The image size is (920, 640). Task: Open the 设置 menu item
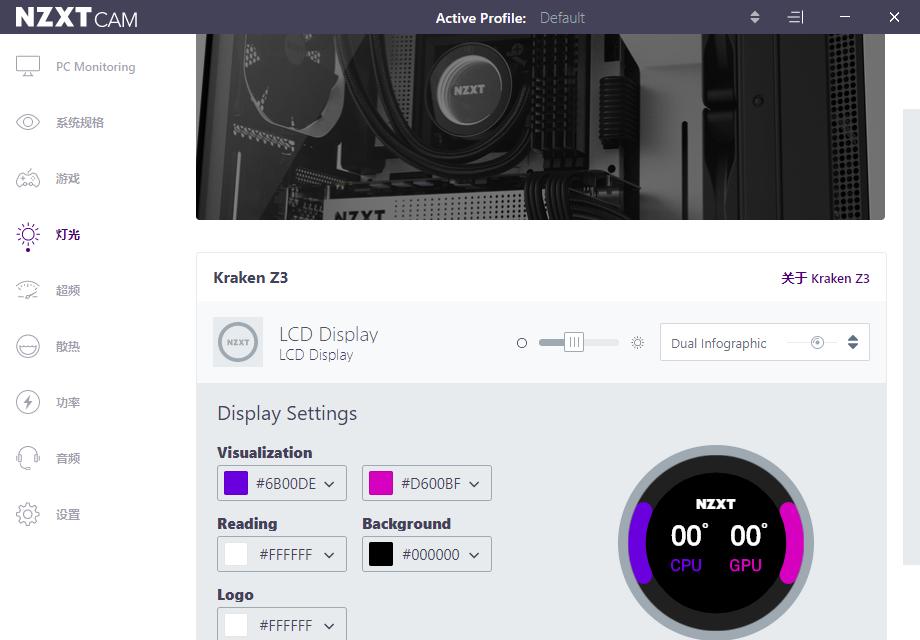pos(67,514)
